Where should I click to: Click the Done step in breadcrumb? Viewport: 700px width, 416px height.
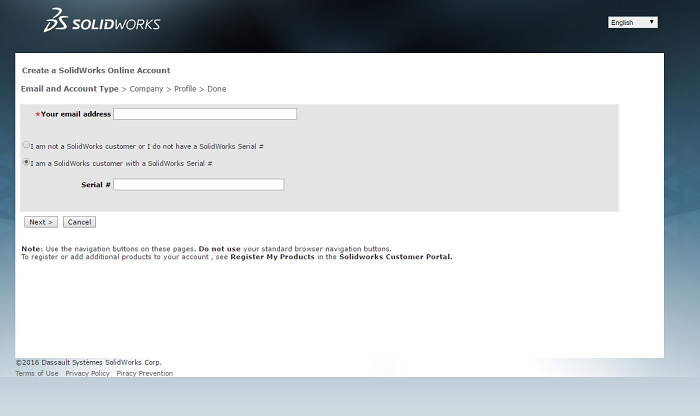tap(217, 89)
